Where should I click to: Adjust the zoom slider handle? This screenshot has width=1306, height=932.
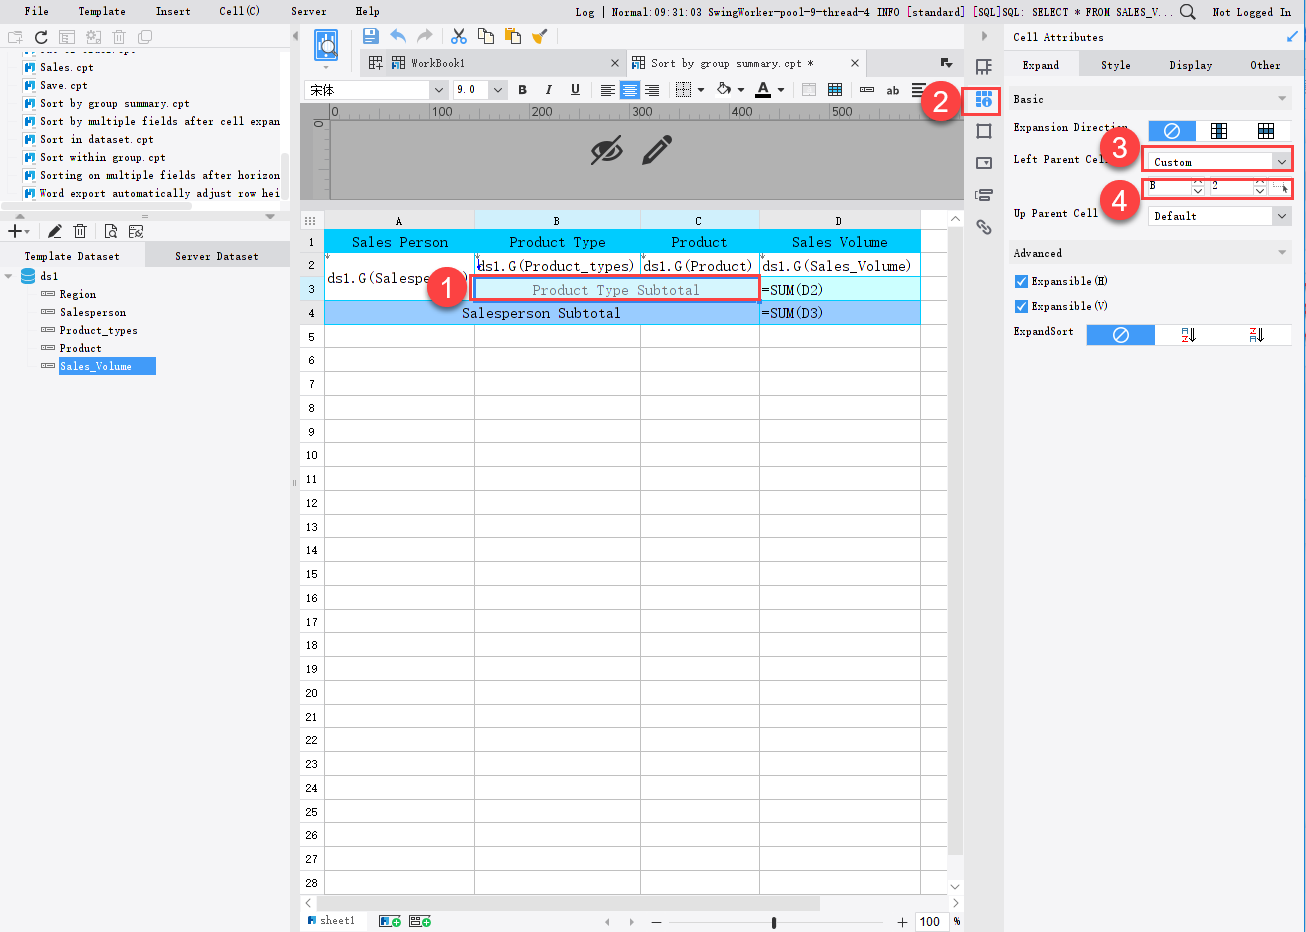click(x=774, y=922)
